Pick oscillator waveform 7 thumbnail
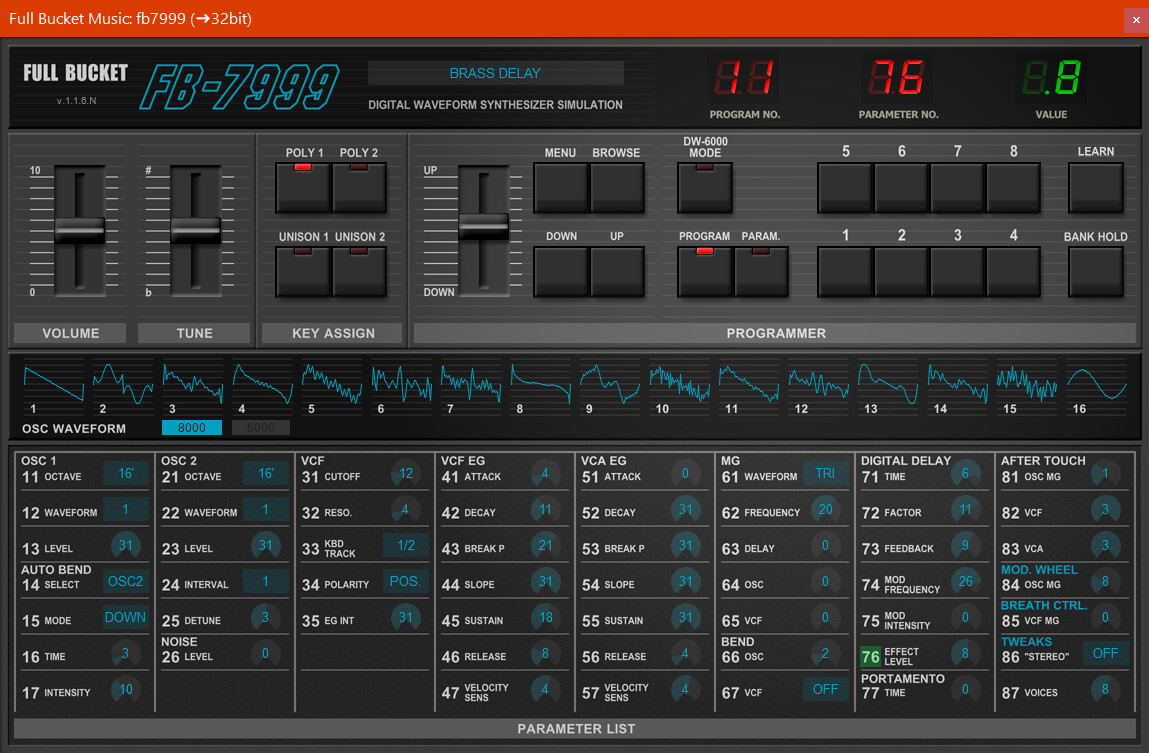1149x753 pixels. tap(471, 385)
